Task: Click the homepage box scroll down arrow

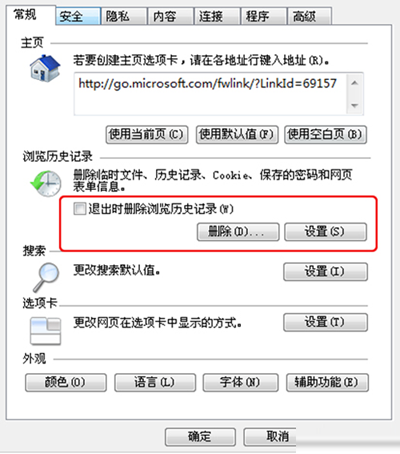Action: (x=355, y=105)
